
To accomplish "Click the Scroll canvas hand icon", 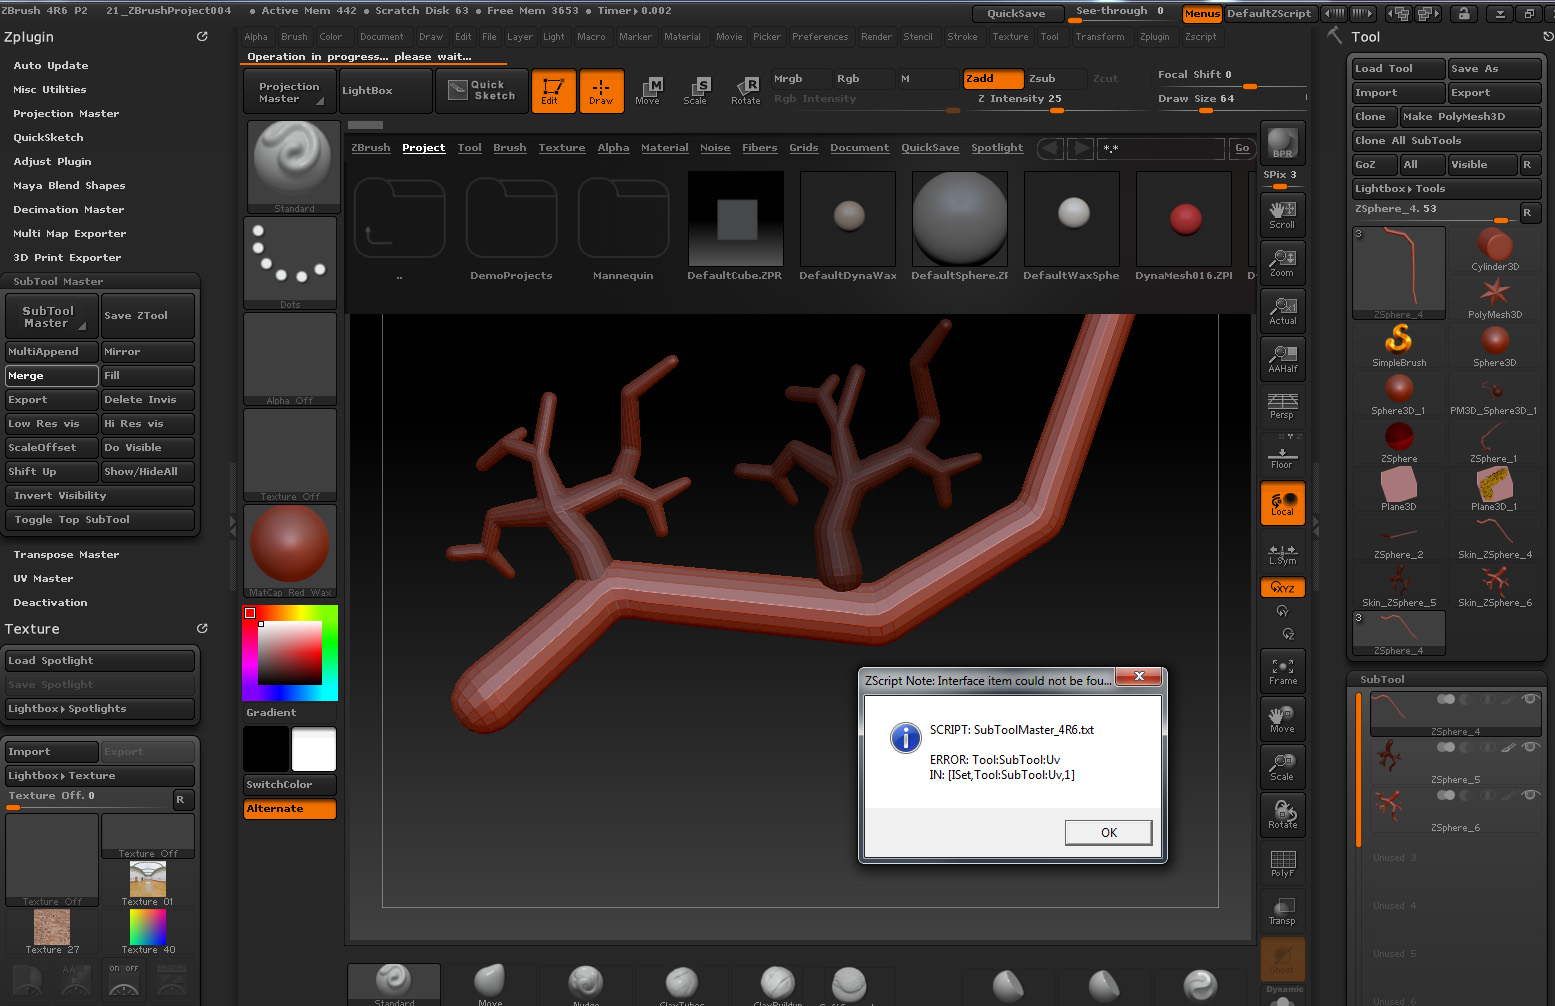I will click(x=1282, y=214).
